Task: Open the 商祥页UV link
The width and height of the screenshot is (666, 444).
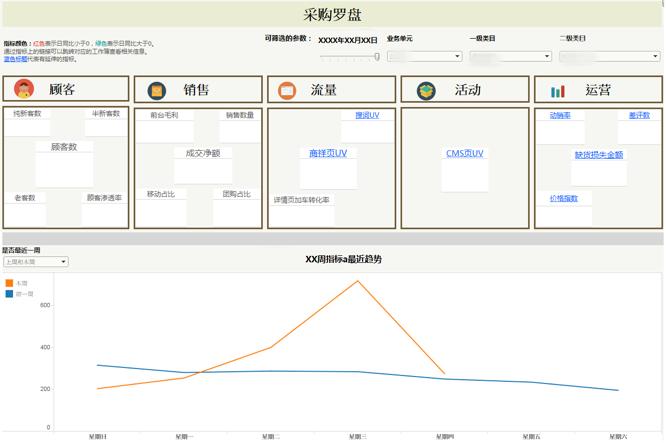Action: 328,153
